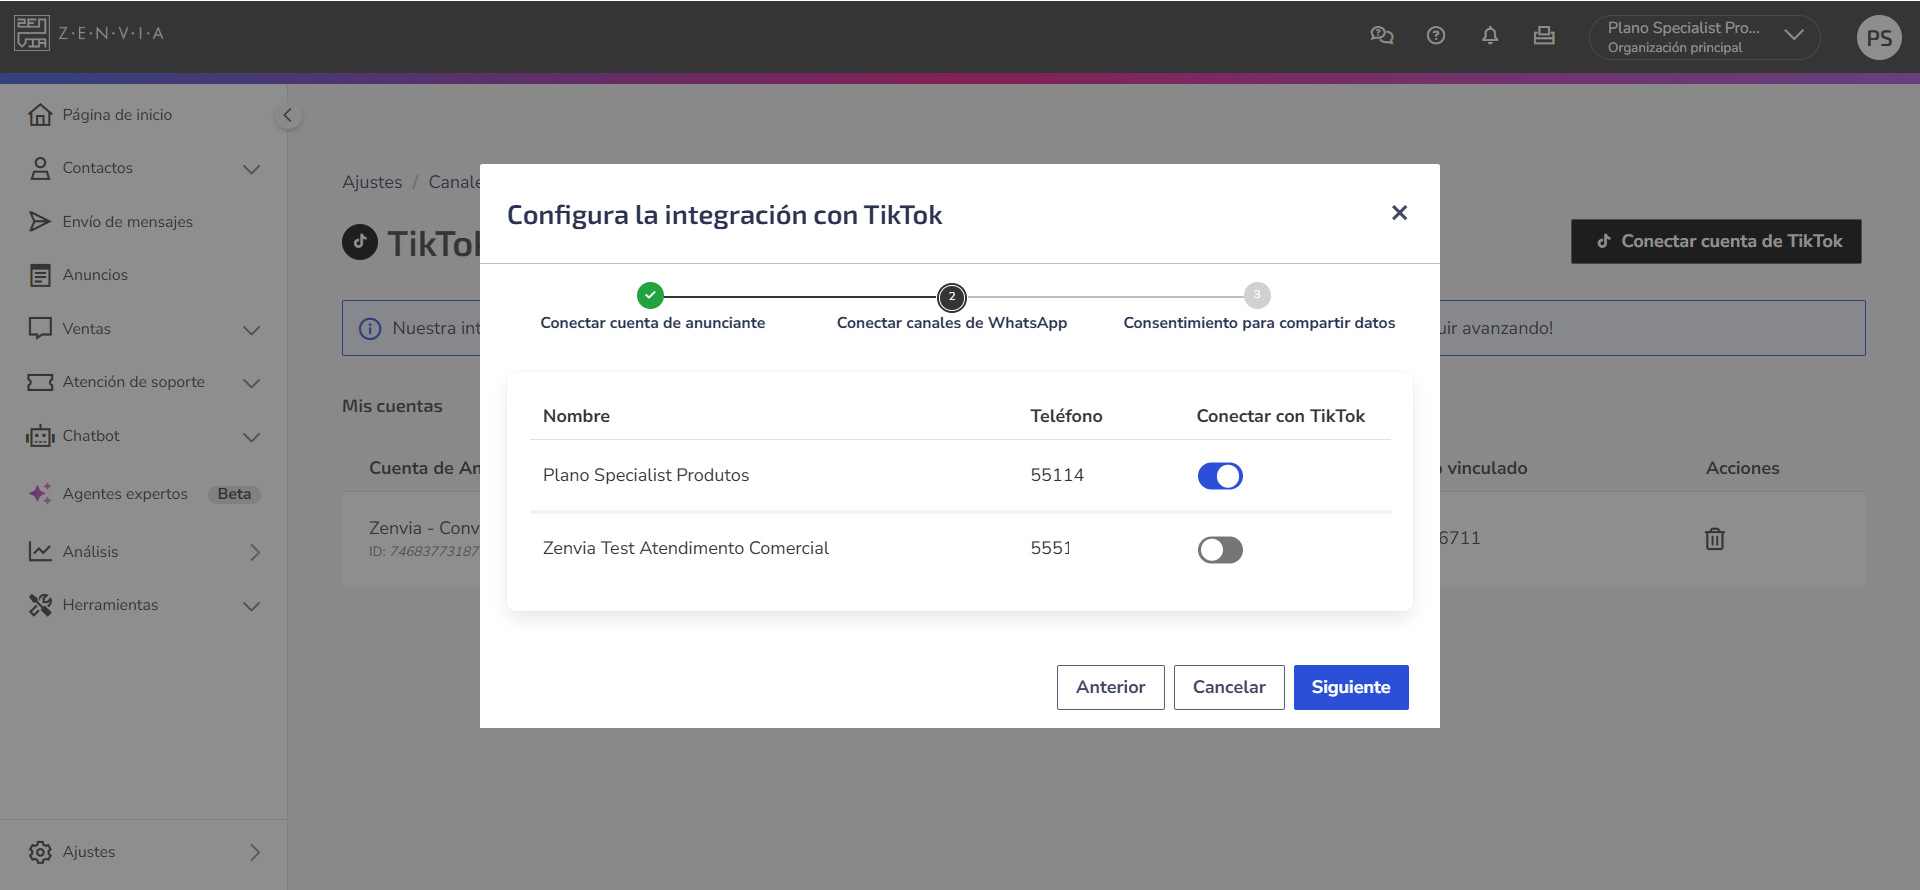Open the notifications bell
This screenshot has width=1920, height=890.
click(x=1490, y=36)
